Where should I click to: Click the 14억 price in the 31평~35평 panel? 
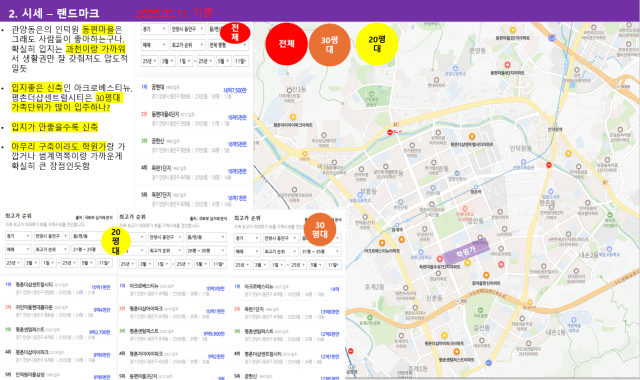point(335,289)
